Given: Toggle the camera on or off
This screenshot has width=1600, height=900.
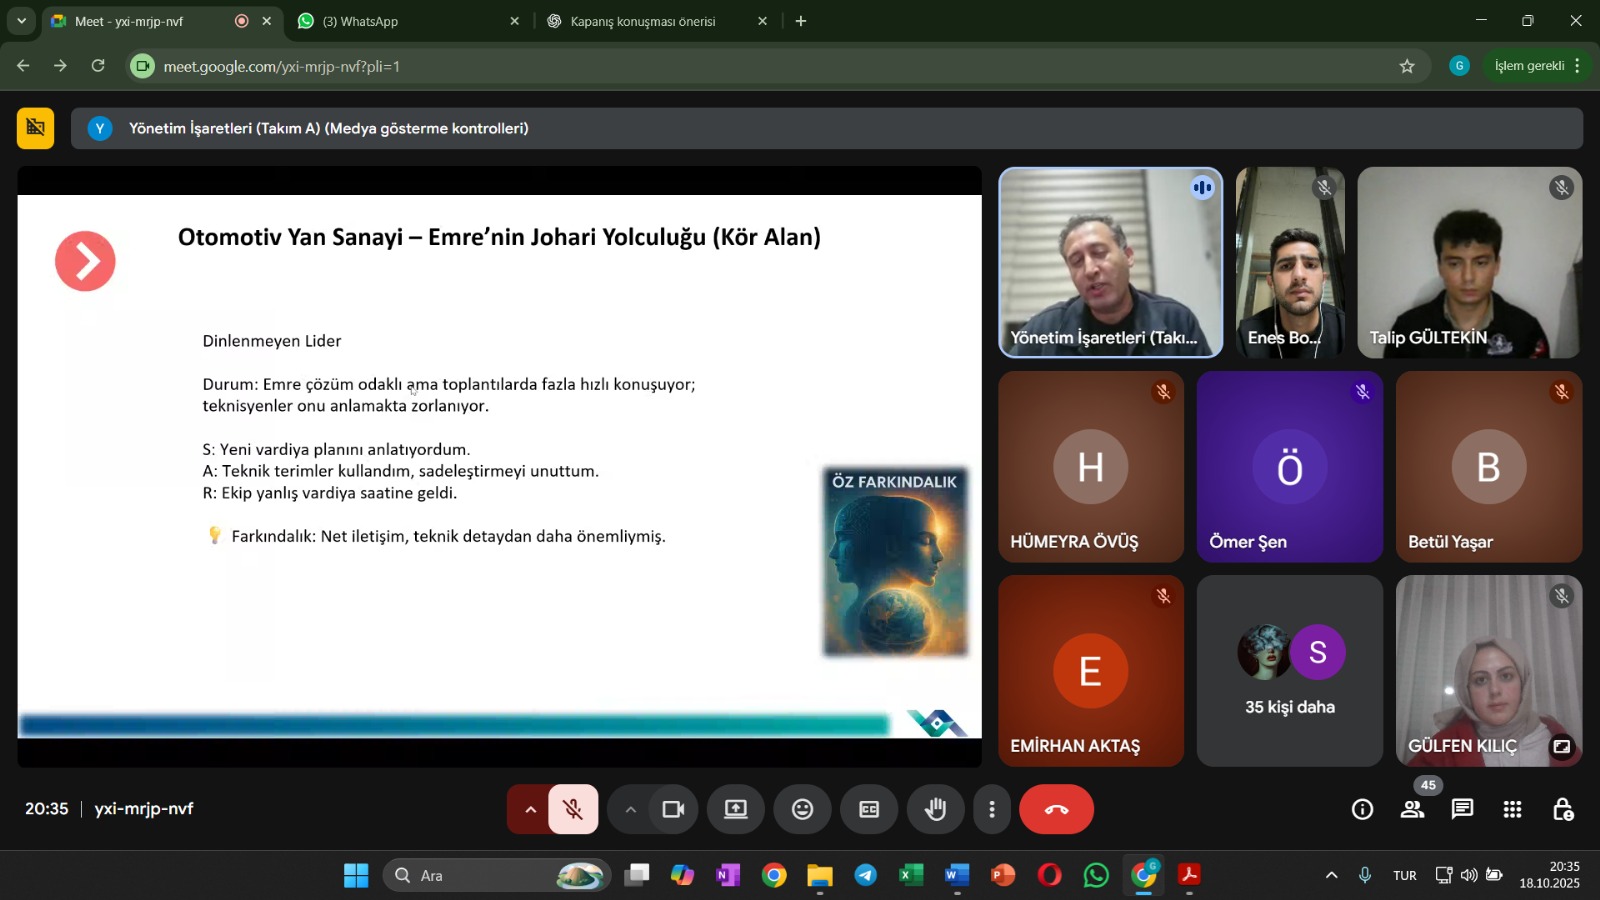Looking at the screenshot, I should [x=673, y=809].
